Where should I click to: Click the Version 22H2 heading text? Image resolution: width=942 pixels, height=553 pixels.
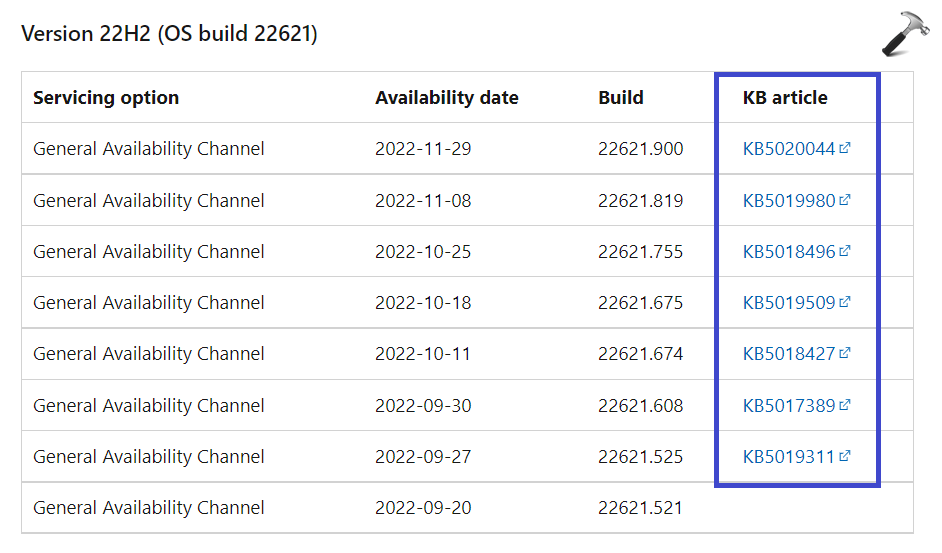169,34
